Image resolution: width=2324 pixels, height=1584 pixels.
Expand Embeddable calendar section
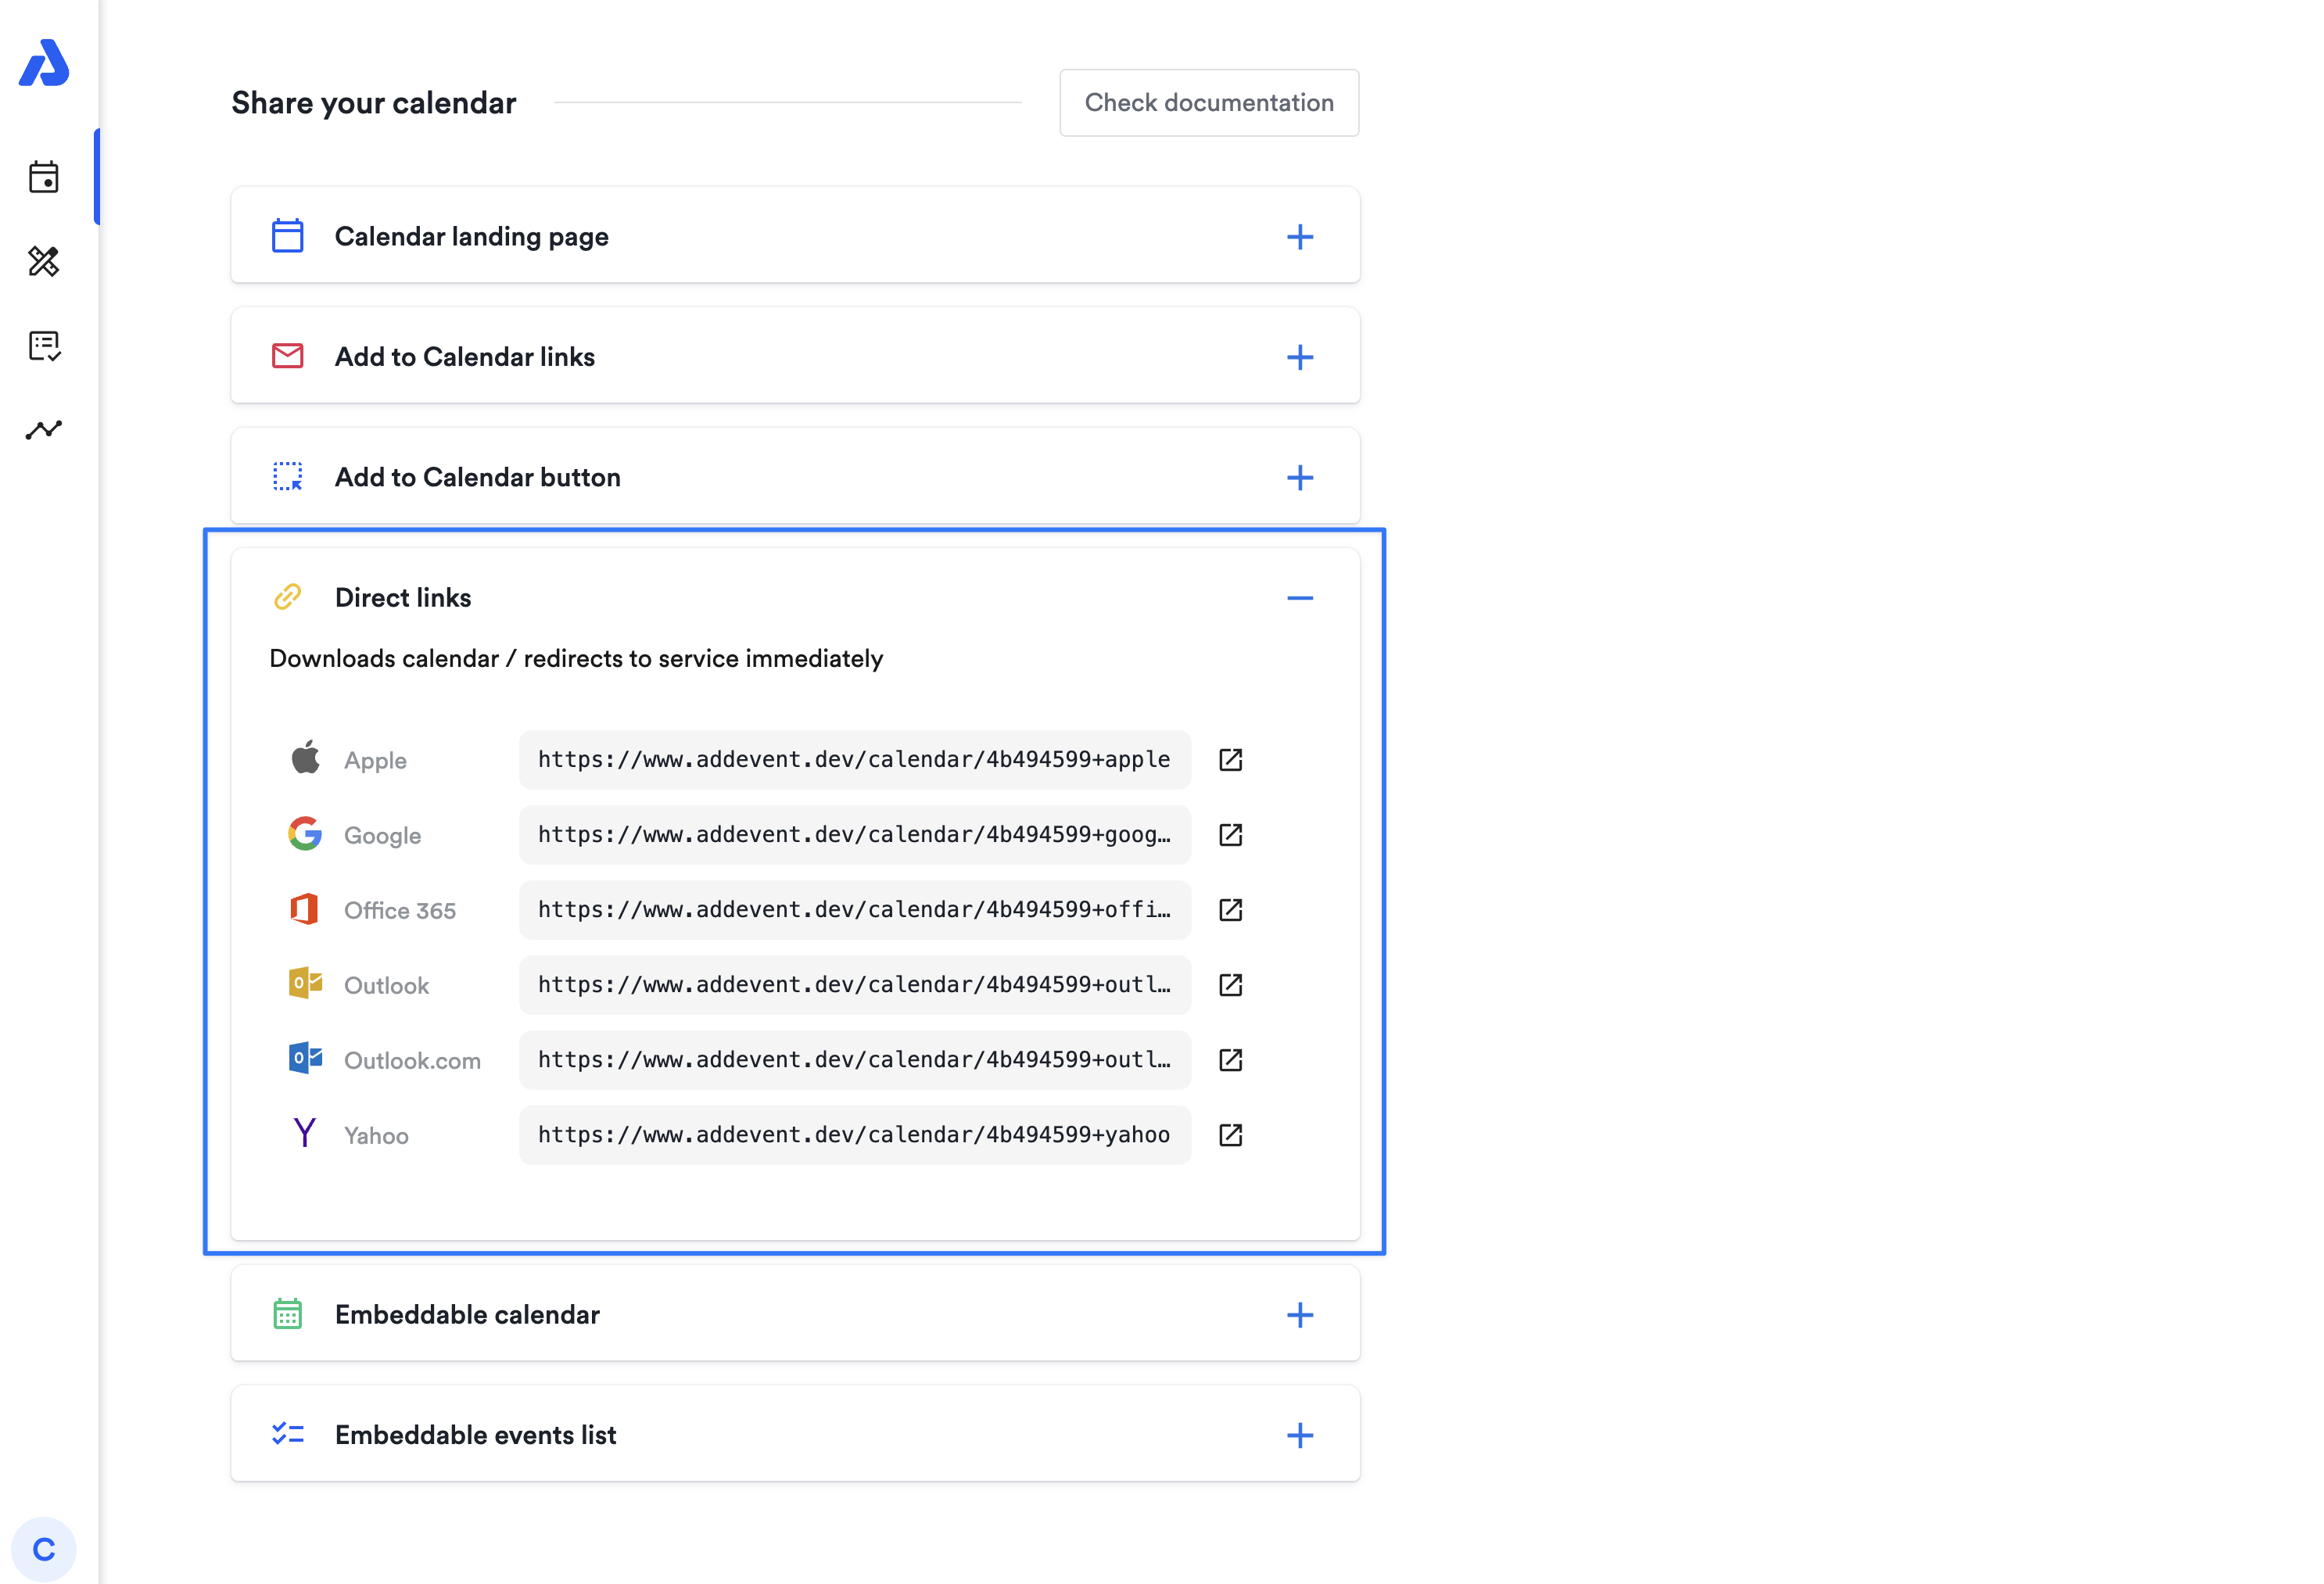(1299, 1315)
